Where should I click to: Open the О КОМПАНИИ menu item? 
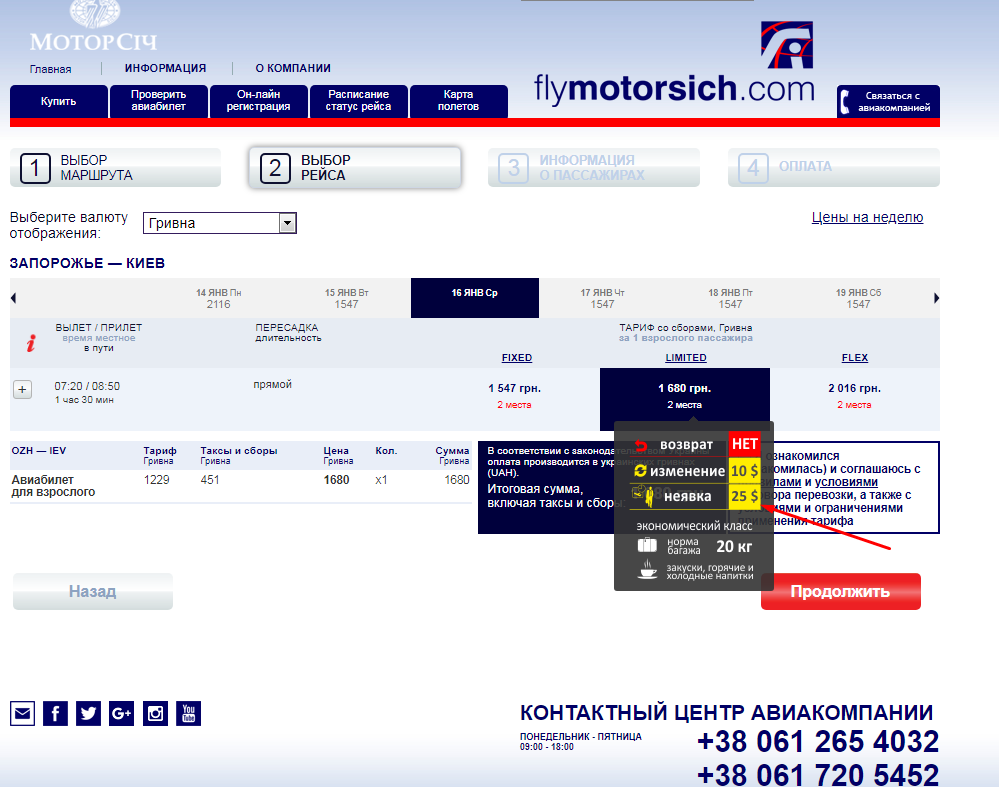coord(293,68)
